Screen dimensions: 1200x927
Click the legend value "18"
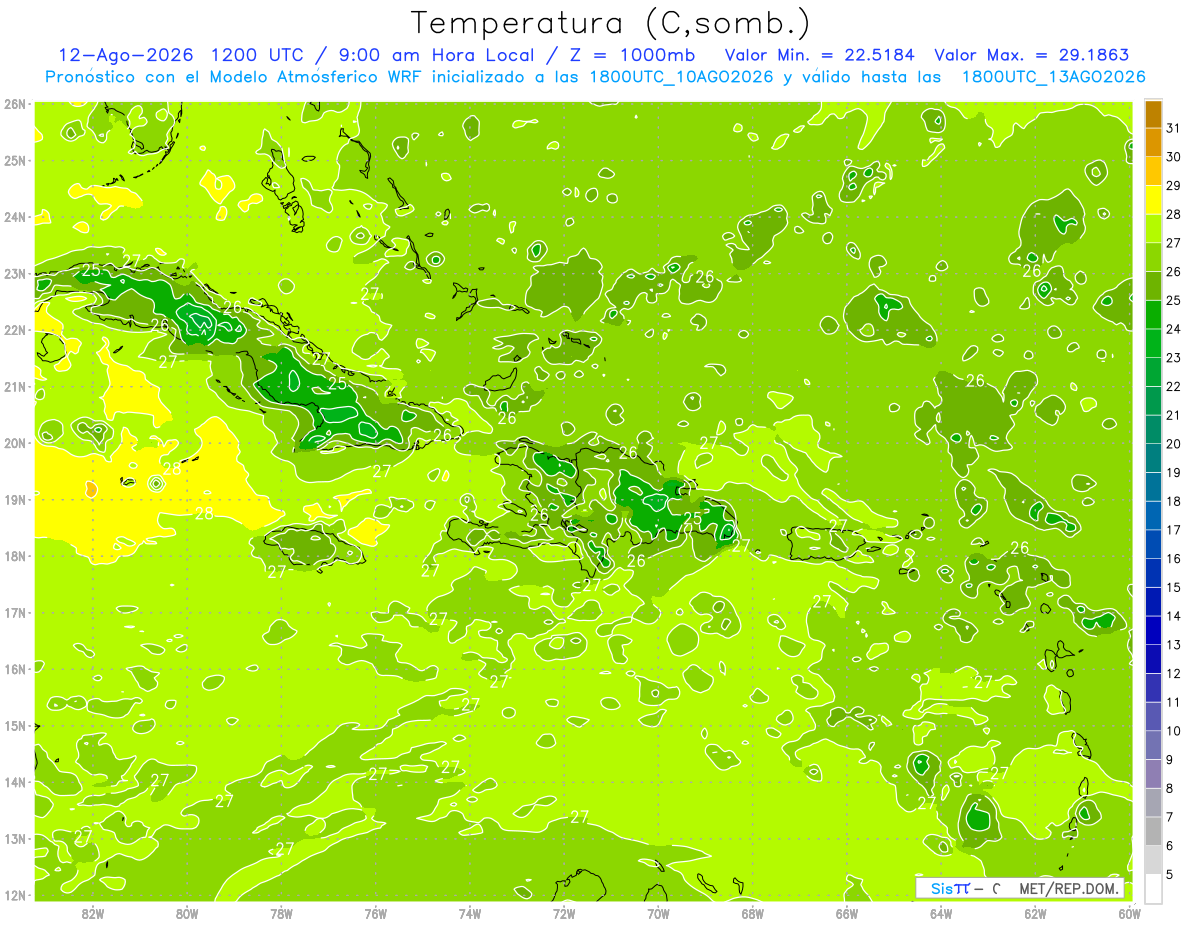(1174, 502)
